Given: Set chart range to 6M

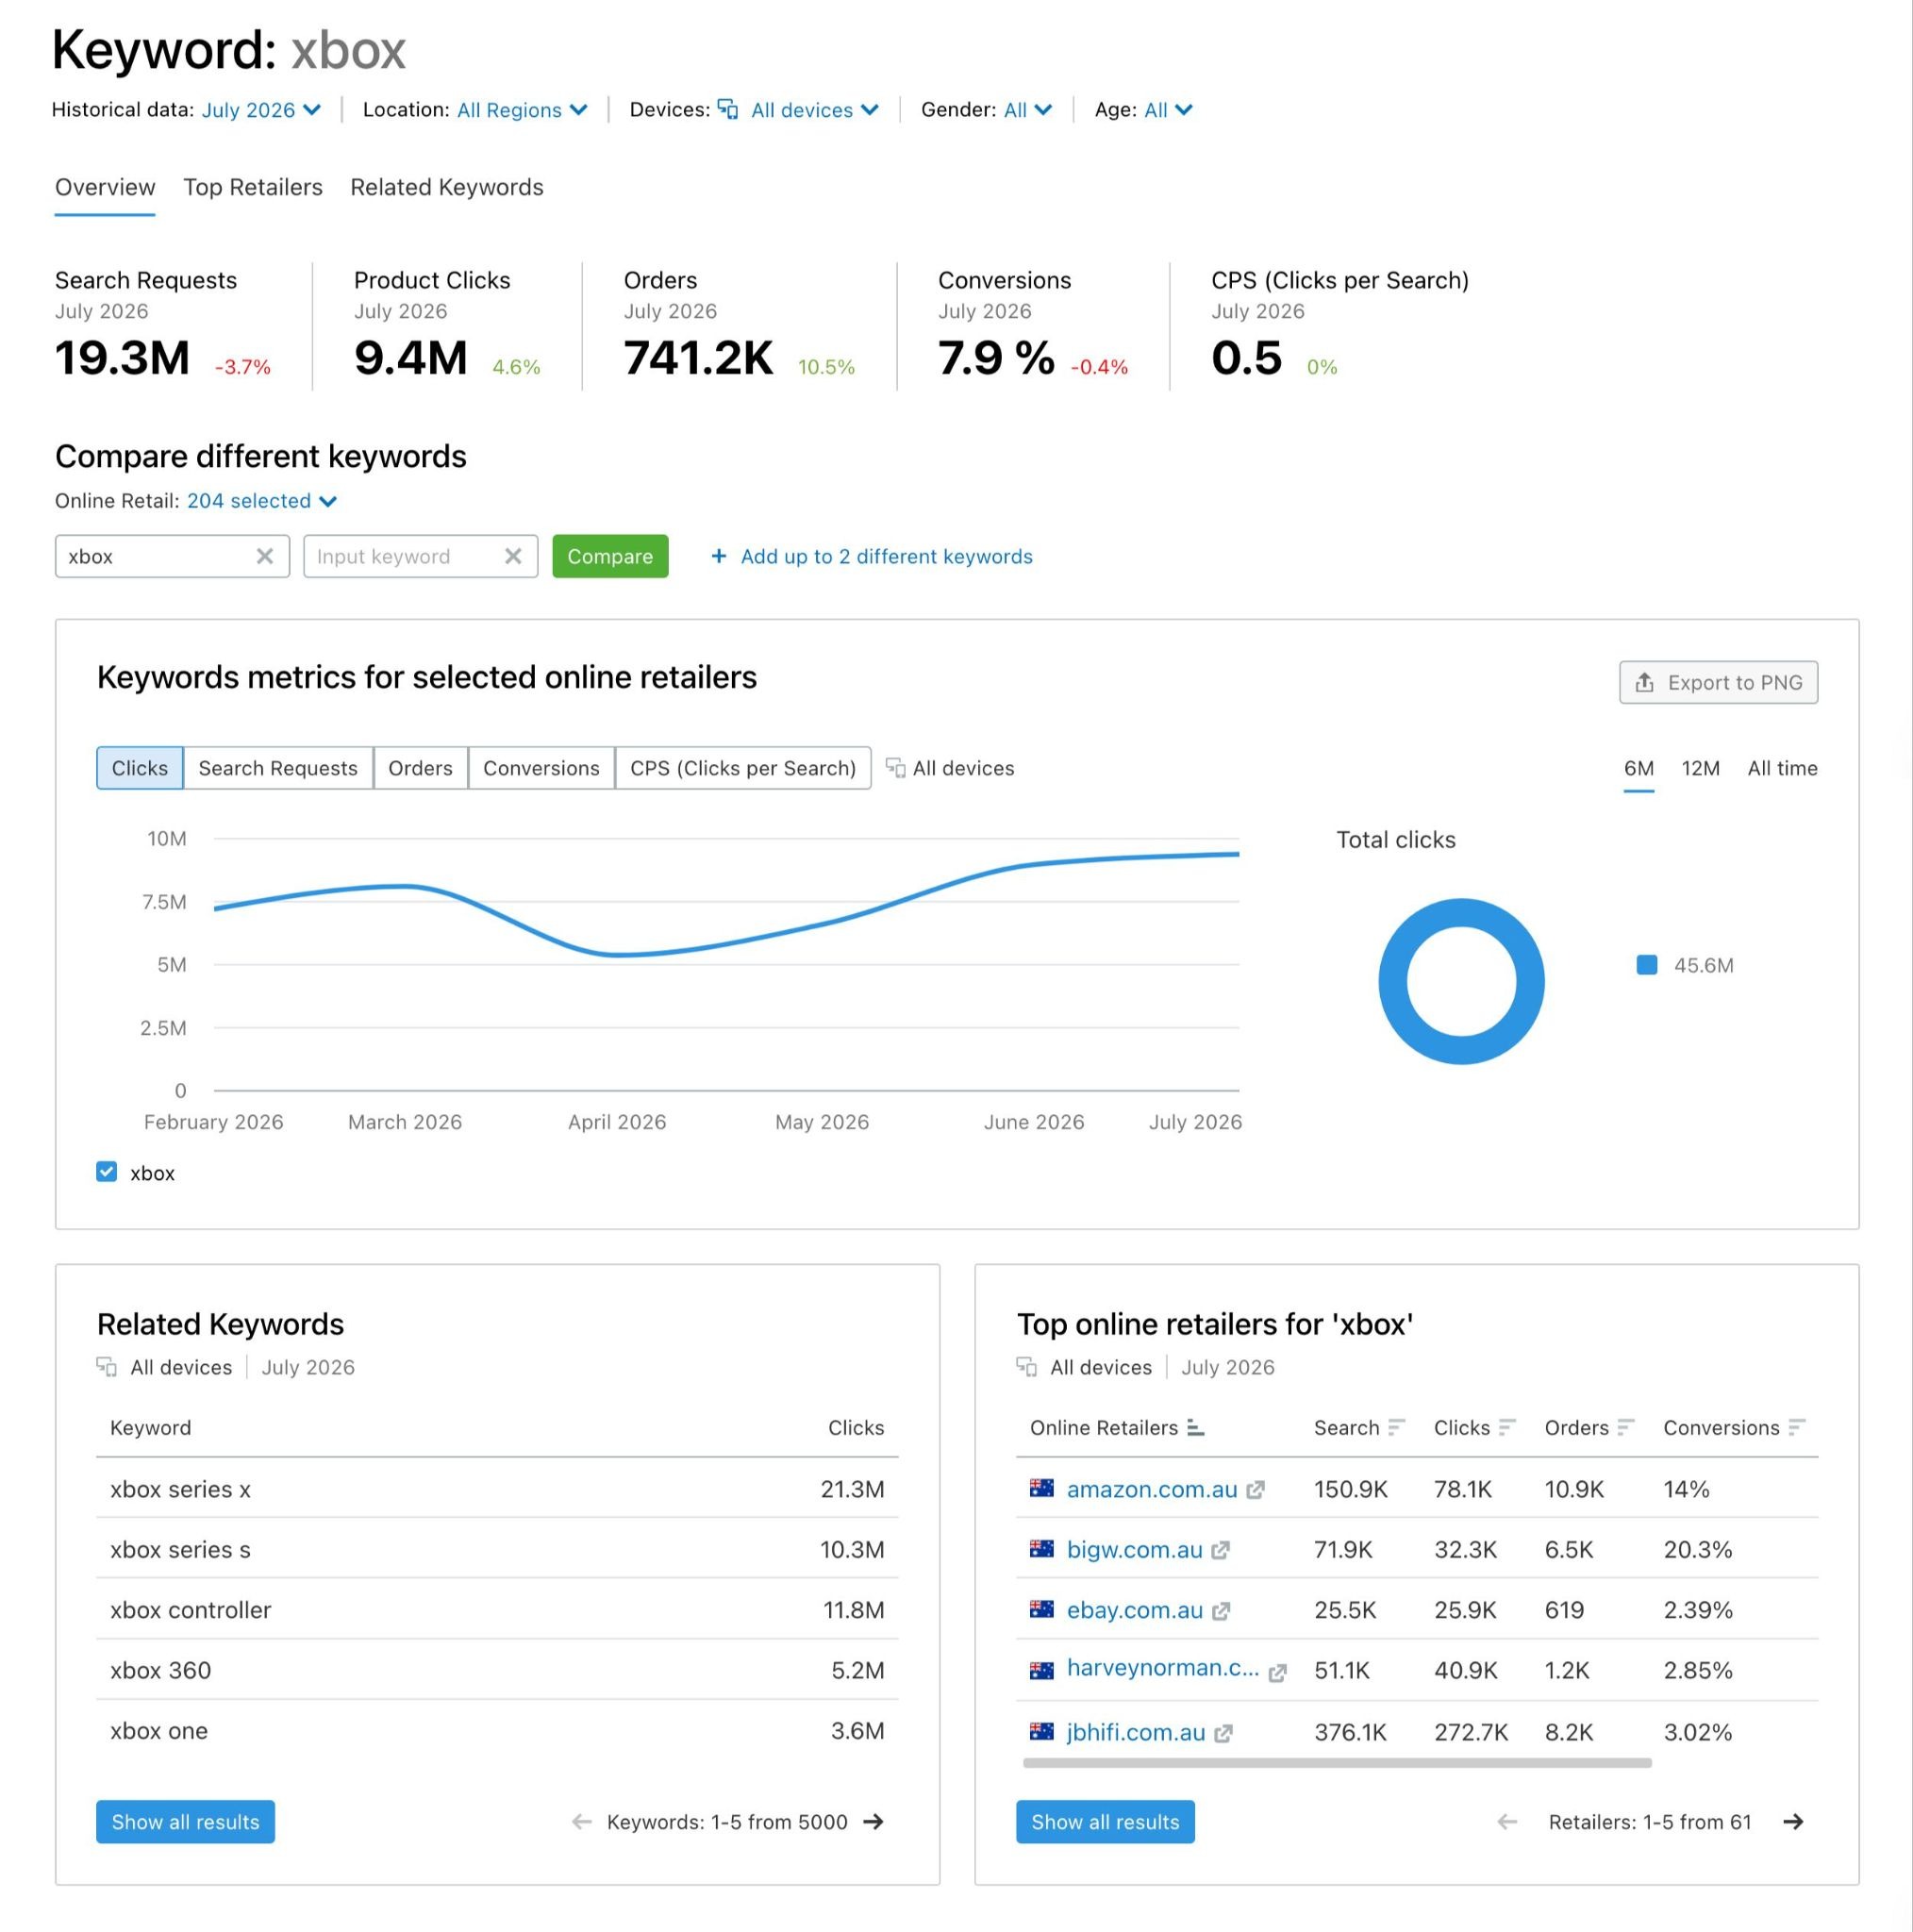Looking at the screenshot, I should point(1639,768).
